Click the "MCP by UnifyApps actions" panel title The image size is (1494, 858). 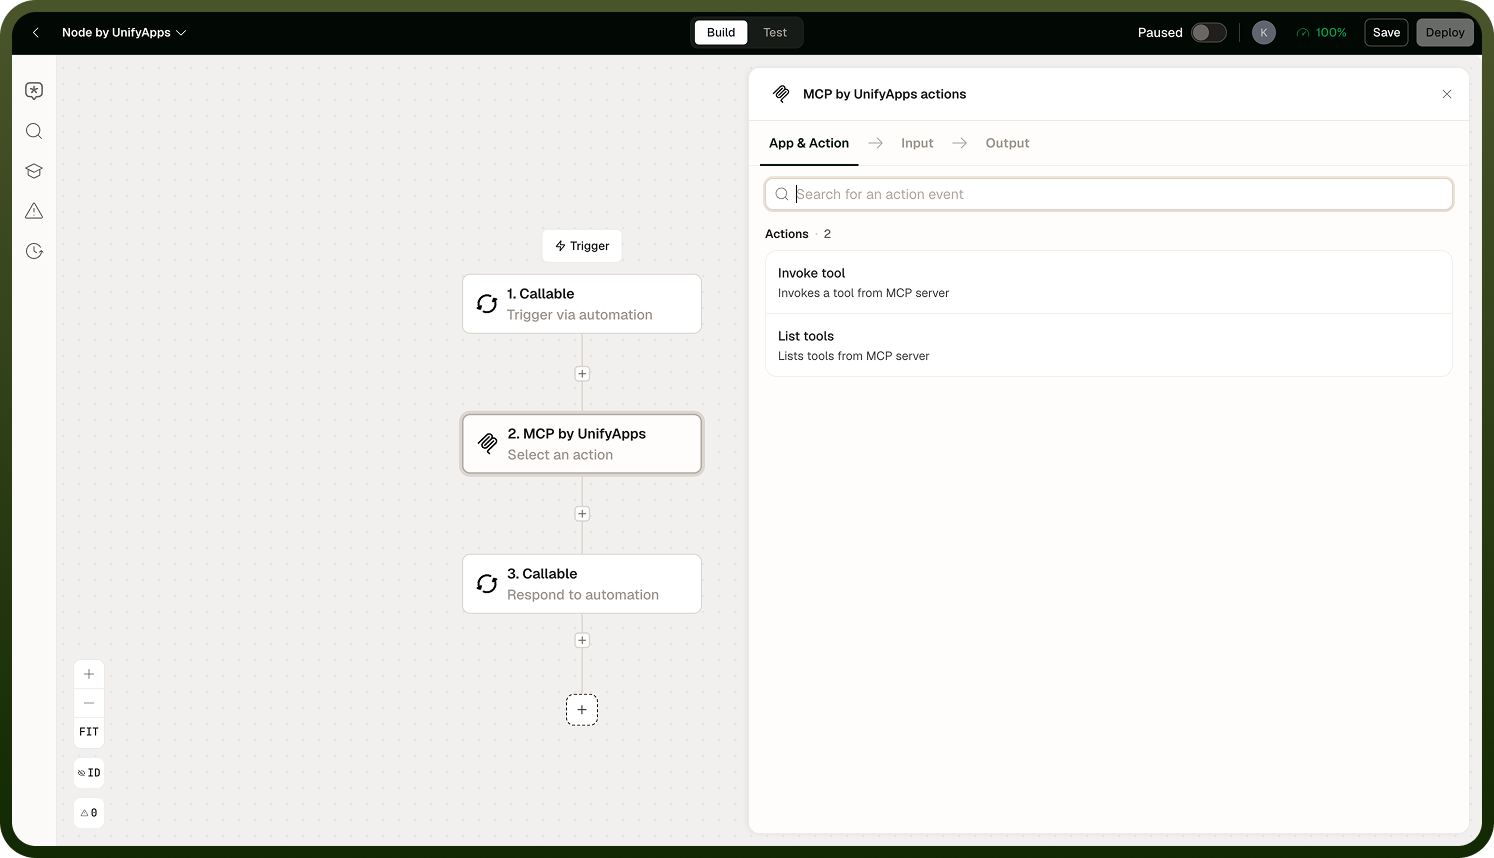pyautogui.click(x=885, y=94)
